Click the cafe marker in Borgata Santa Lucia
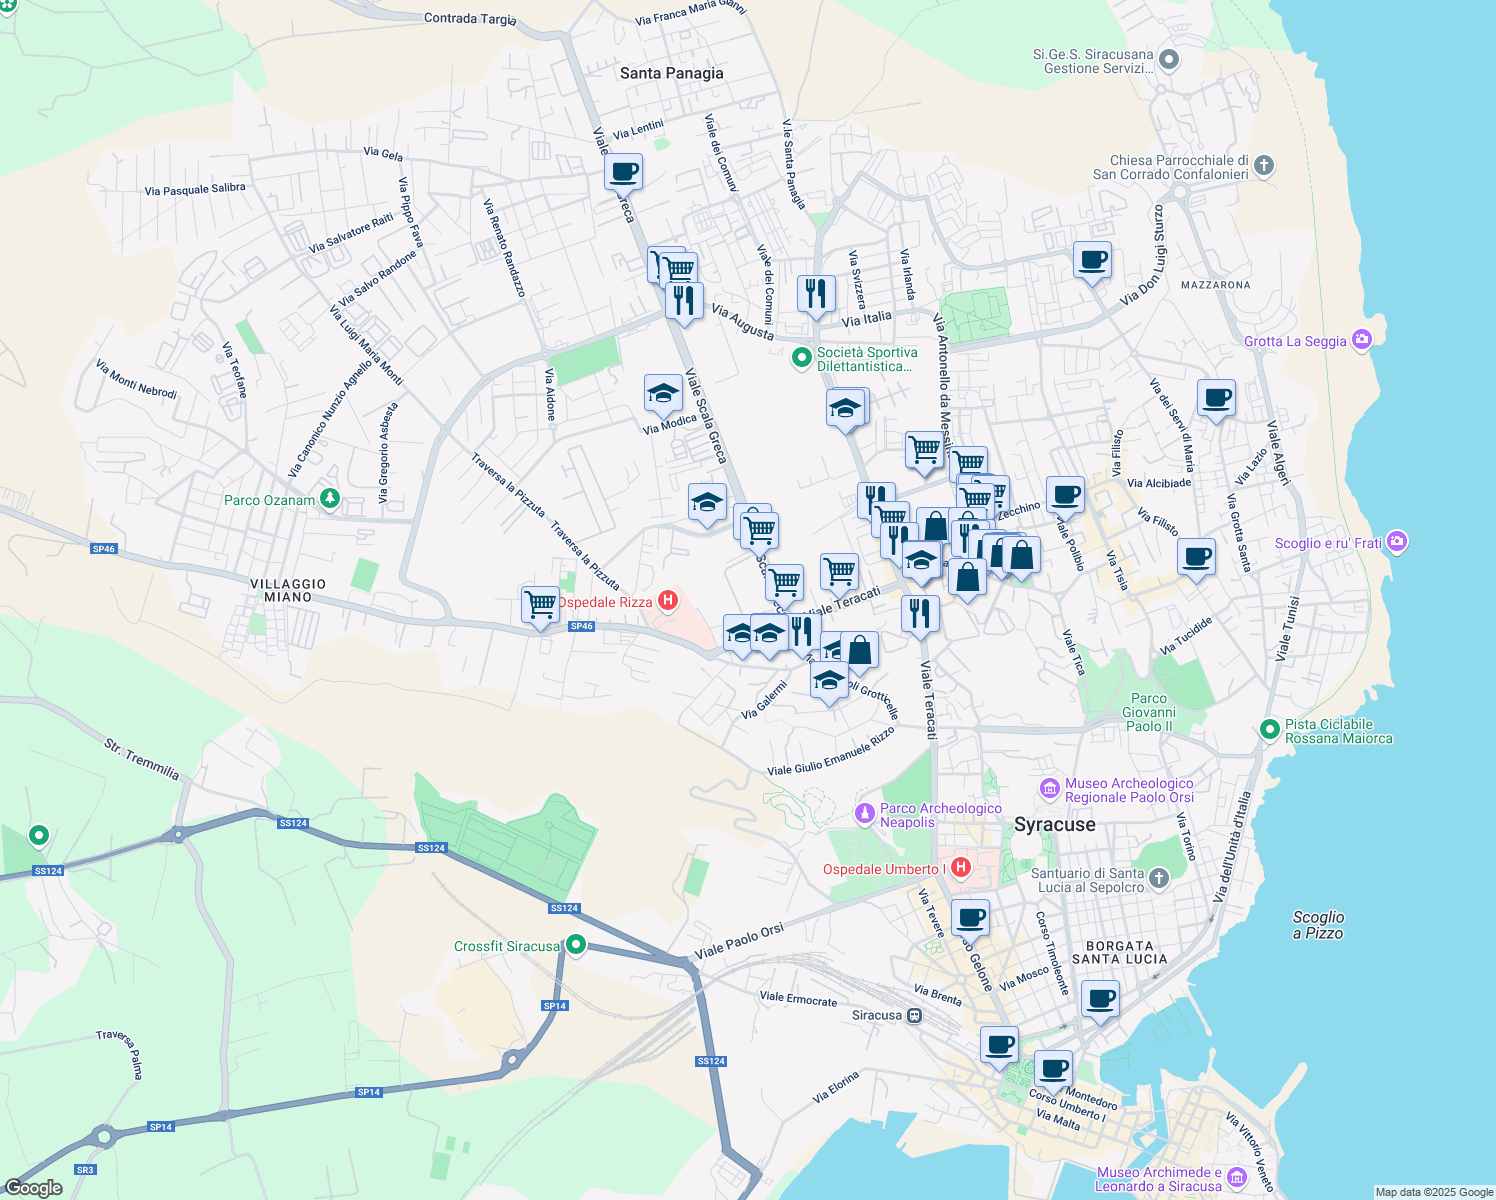This screenshot has width=1496, height=1200. tap(1100, 999)
